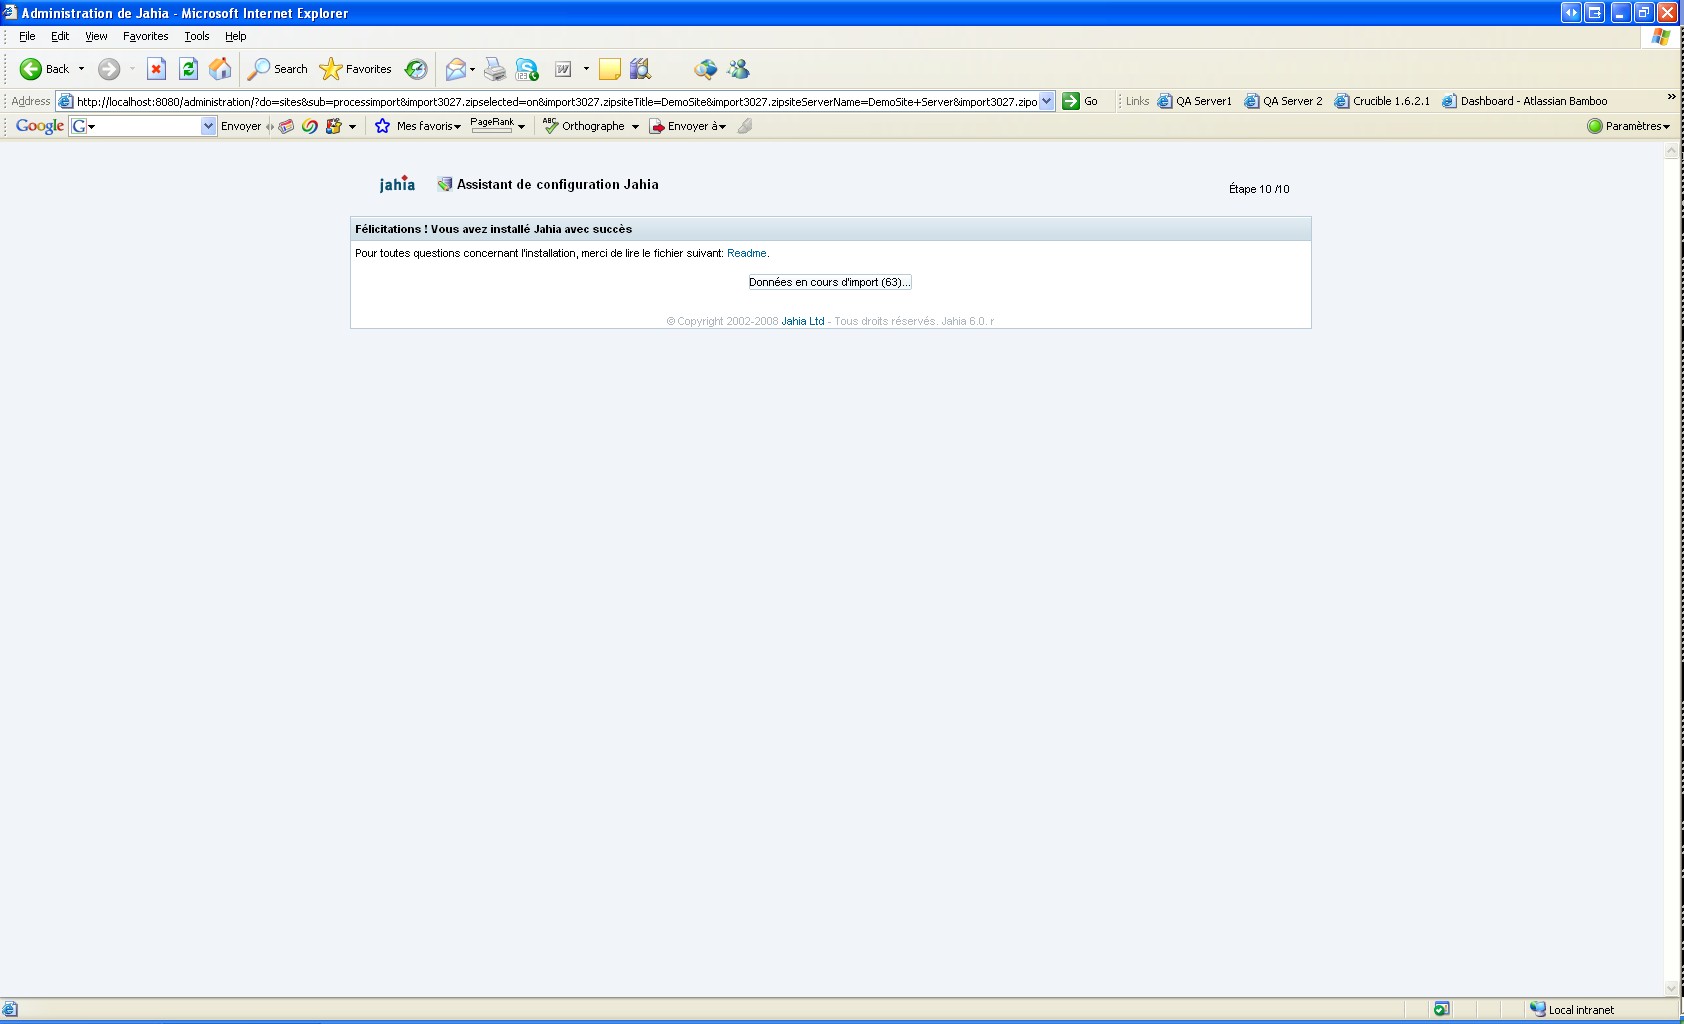
Task: Open the File menu
Action: pyautogui.click(x=27, y=36)
